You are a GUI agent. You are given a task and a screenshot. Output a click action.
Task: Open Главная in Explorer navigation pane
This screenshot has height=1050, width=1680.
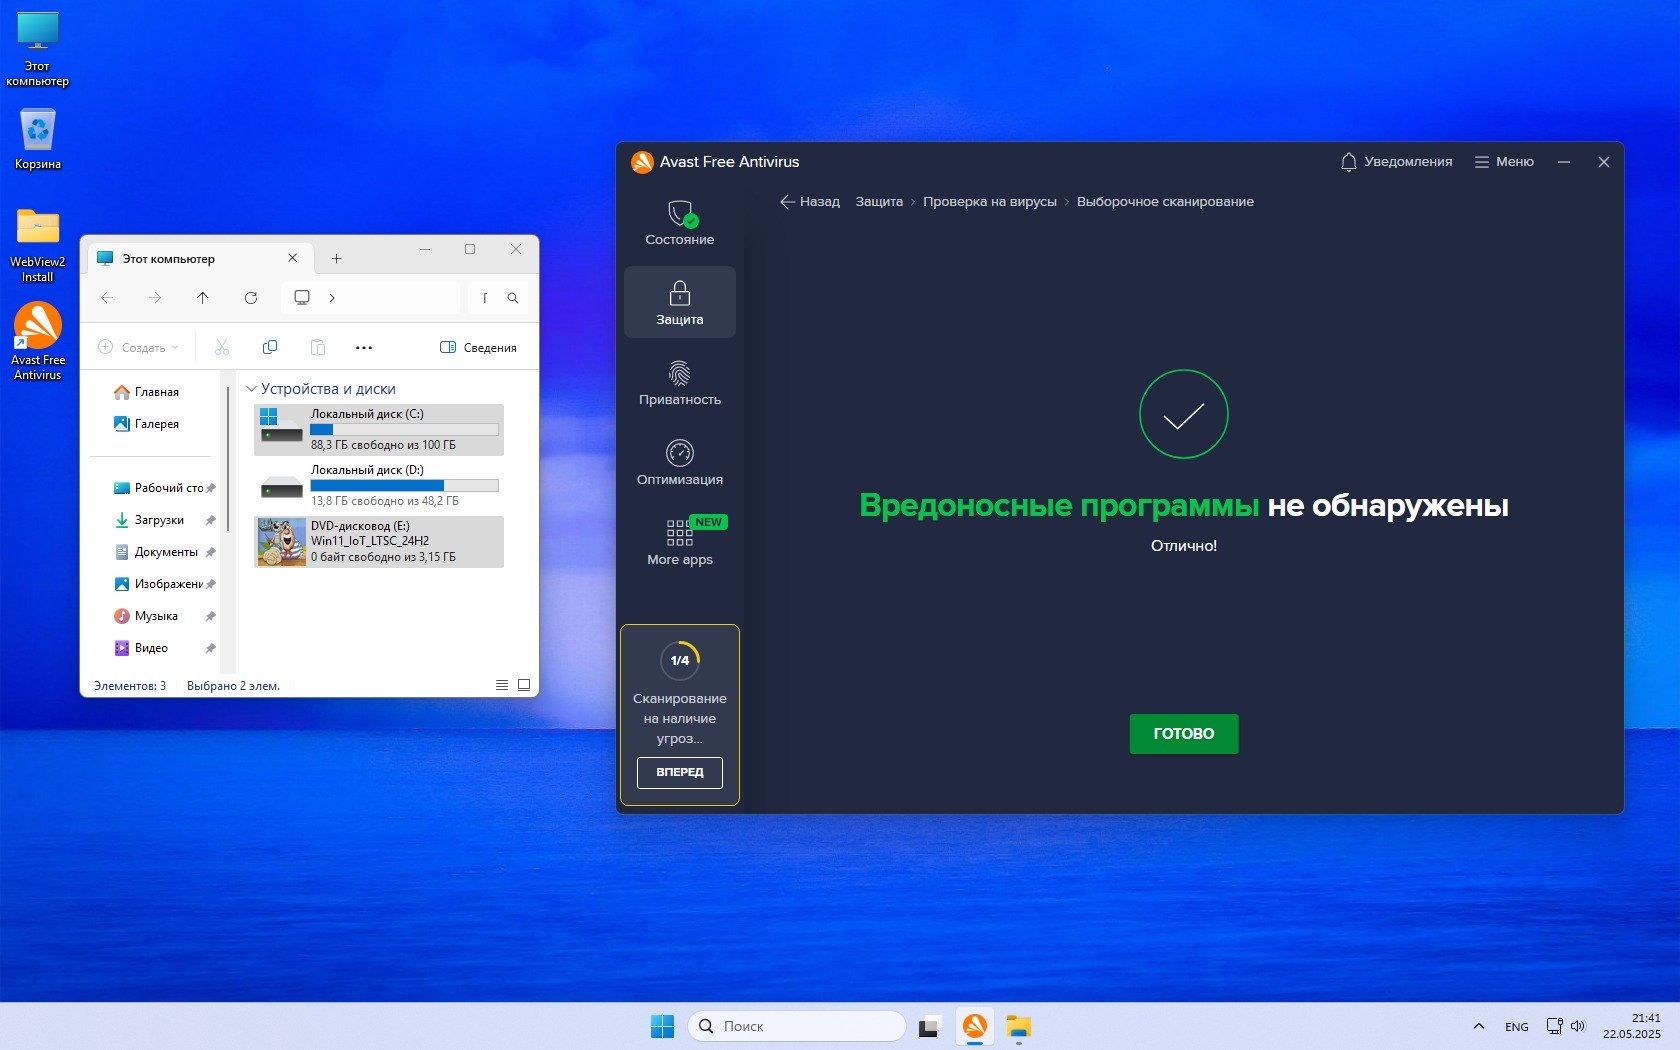[x=147, y=392]
